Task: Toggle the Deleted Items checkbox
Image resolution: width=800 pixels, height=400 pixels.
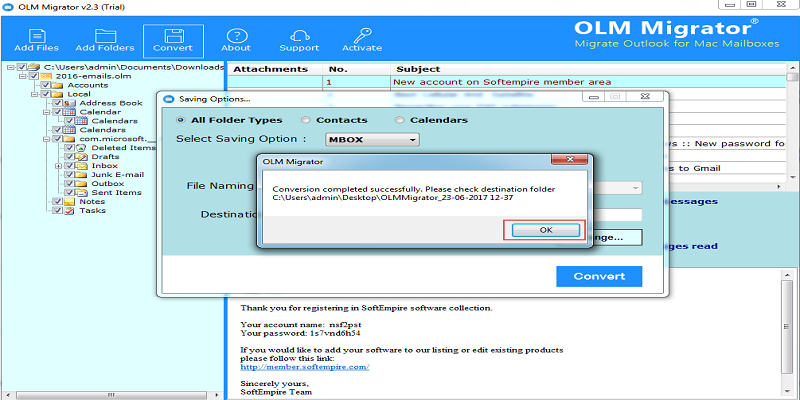Action: (69, 147)
